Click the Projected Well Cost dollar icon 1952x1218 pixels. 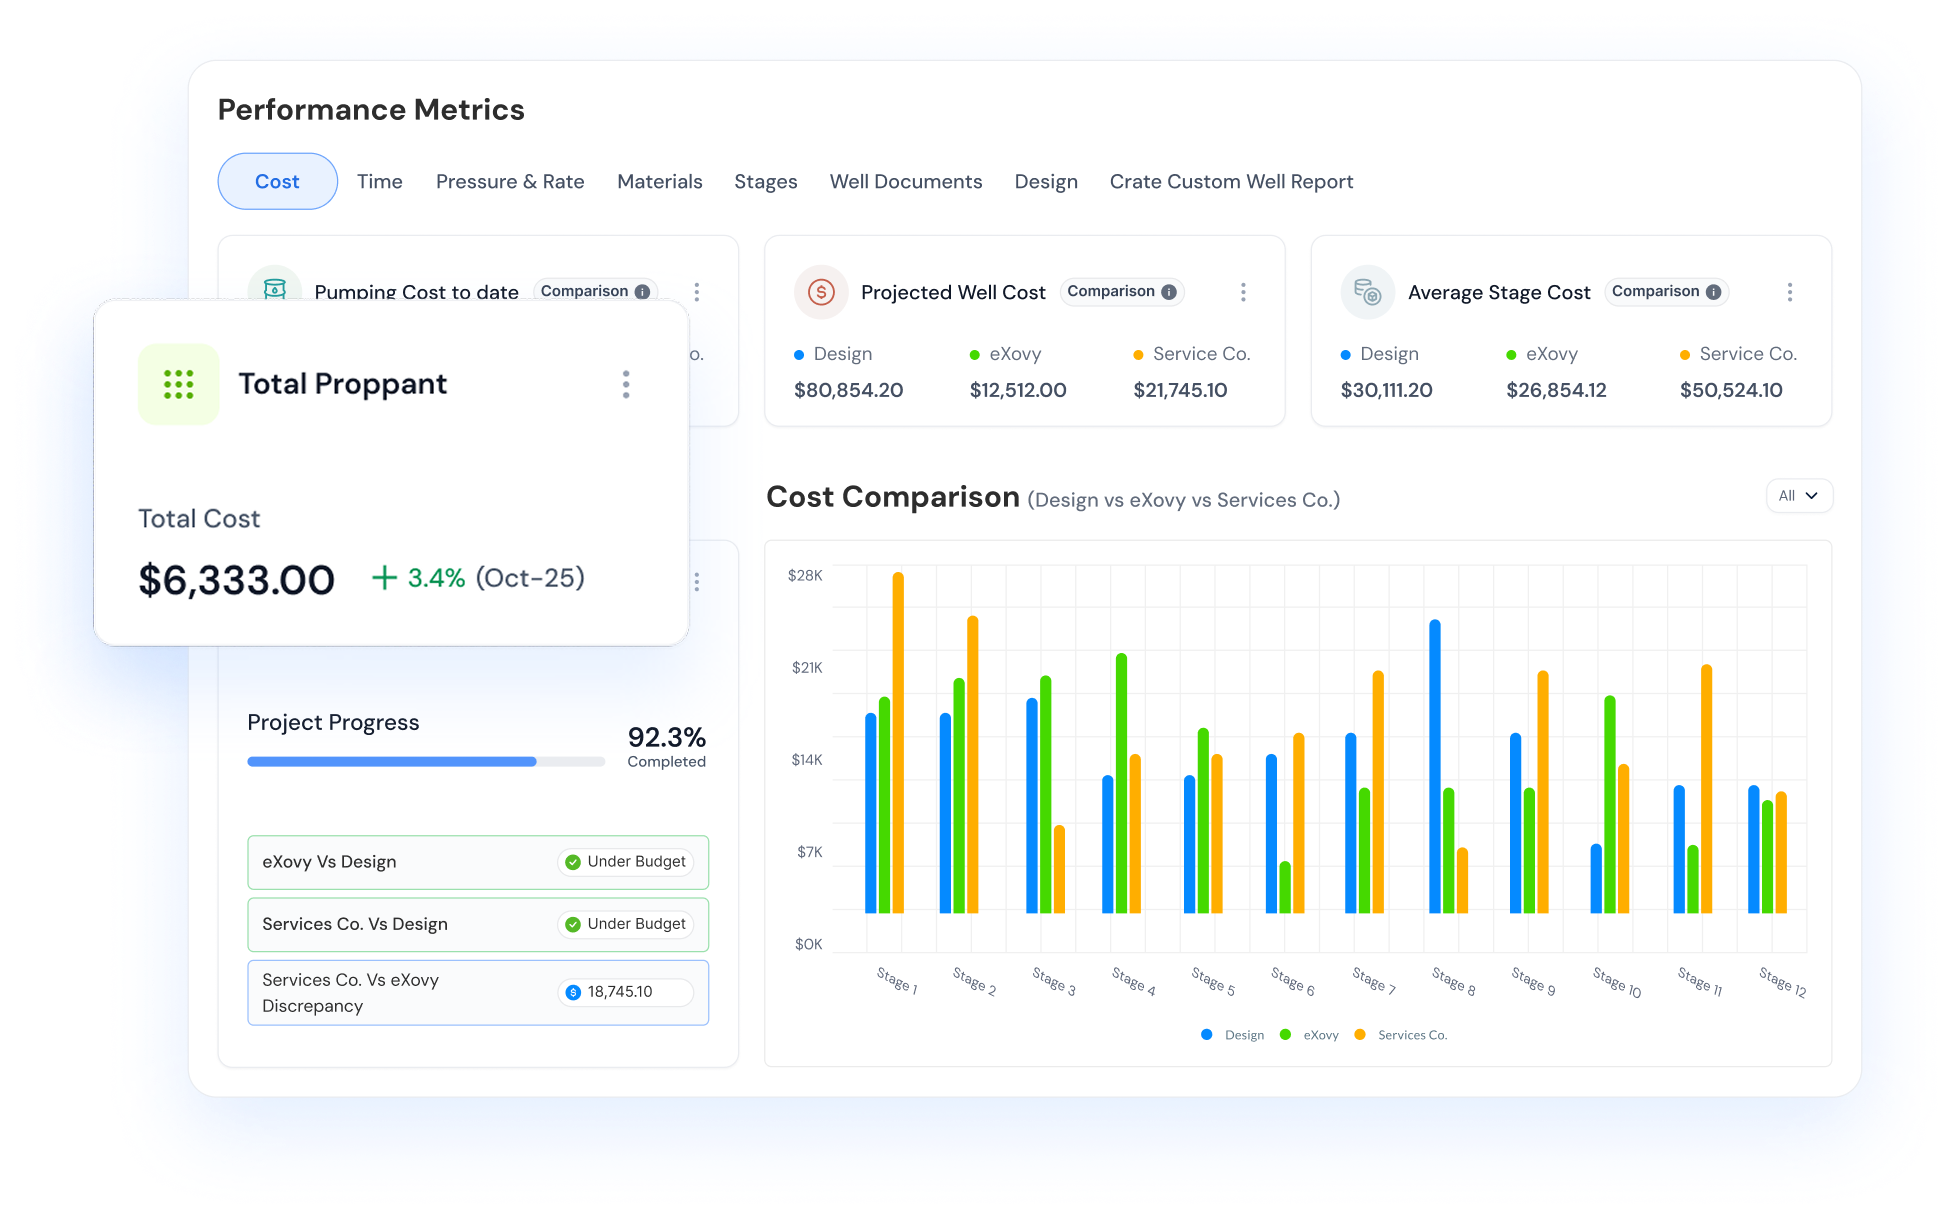tap(821, 292)
